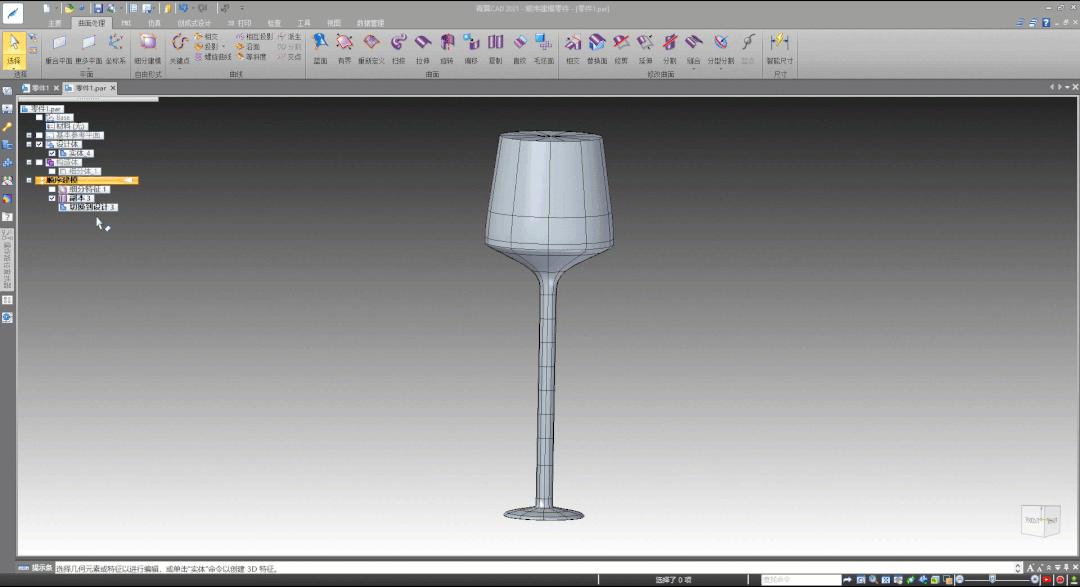Click the 智能尺寸 smart dimension tool
1080x587 pixels.
click(x=780, y=49)
